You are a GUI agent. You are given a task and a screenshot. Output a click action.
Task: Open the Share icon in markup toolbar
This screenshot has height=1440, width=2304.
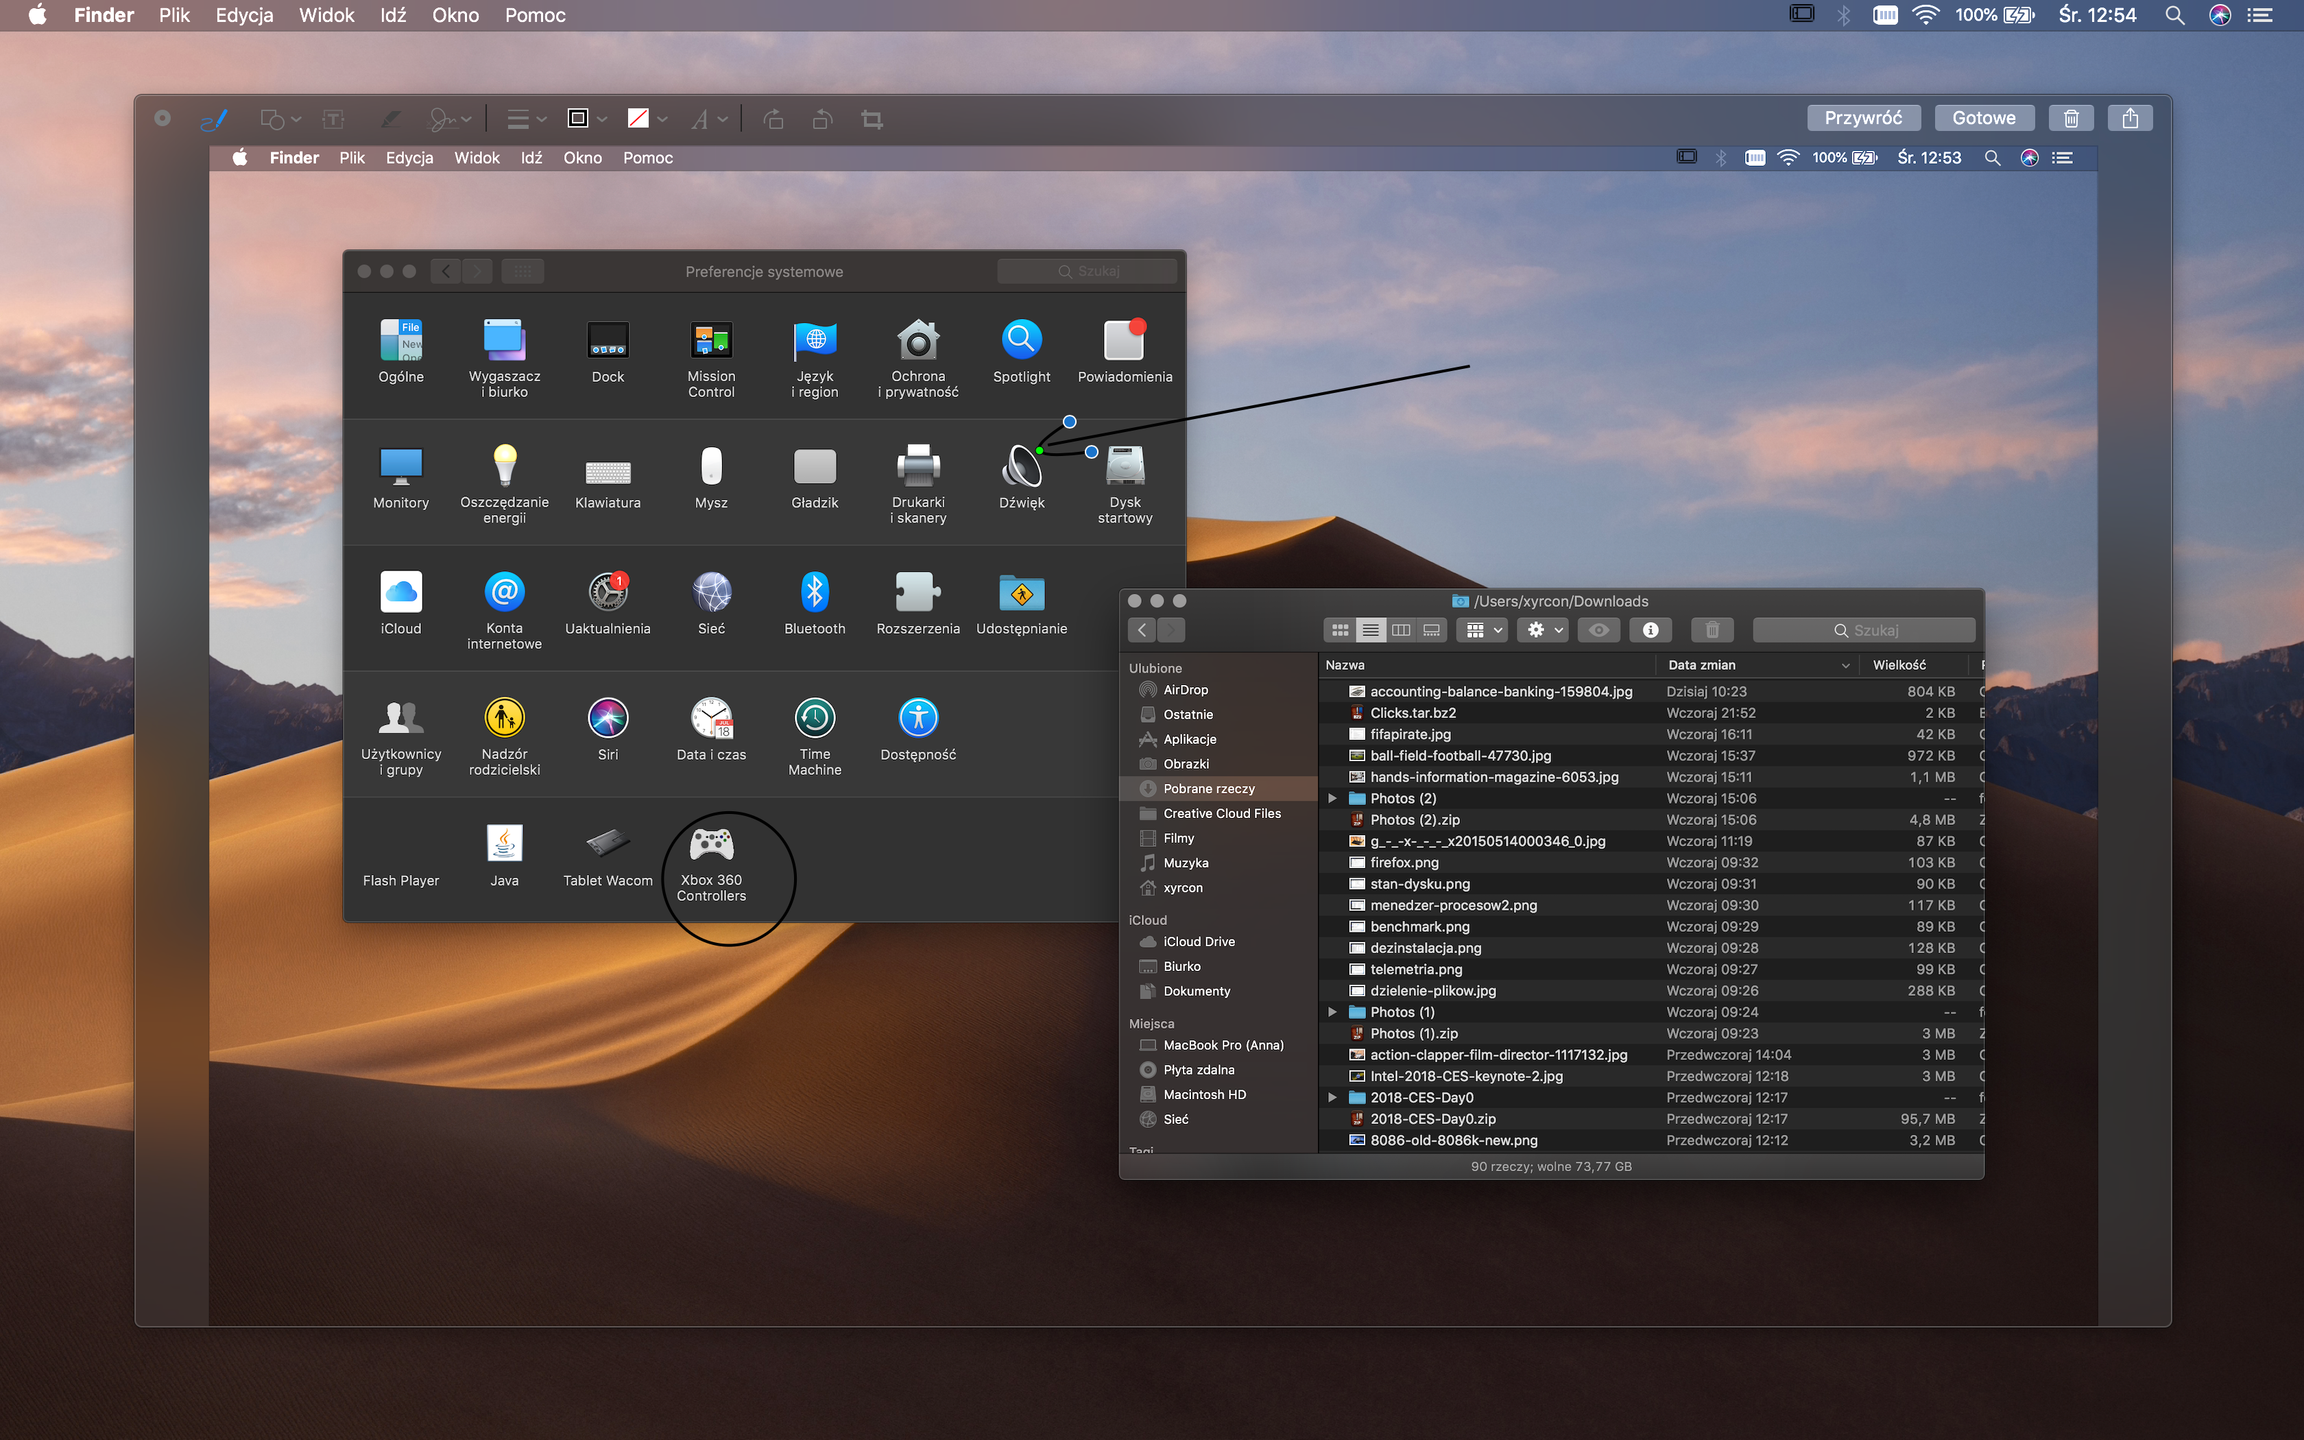click(x=2130, y=118)
